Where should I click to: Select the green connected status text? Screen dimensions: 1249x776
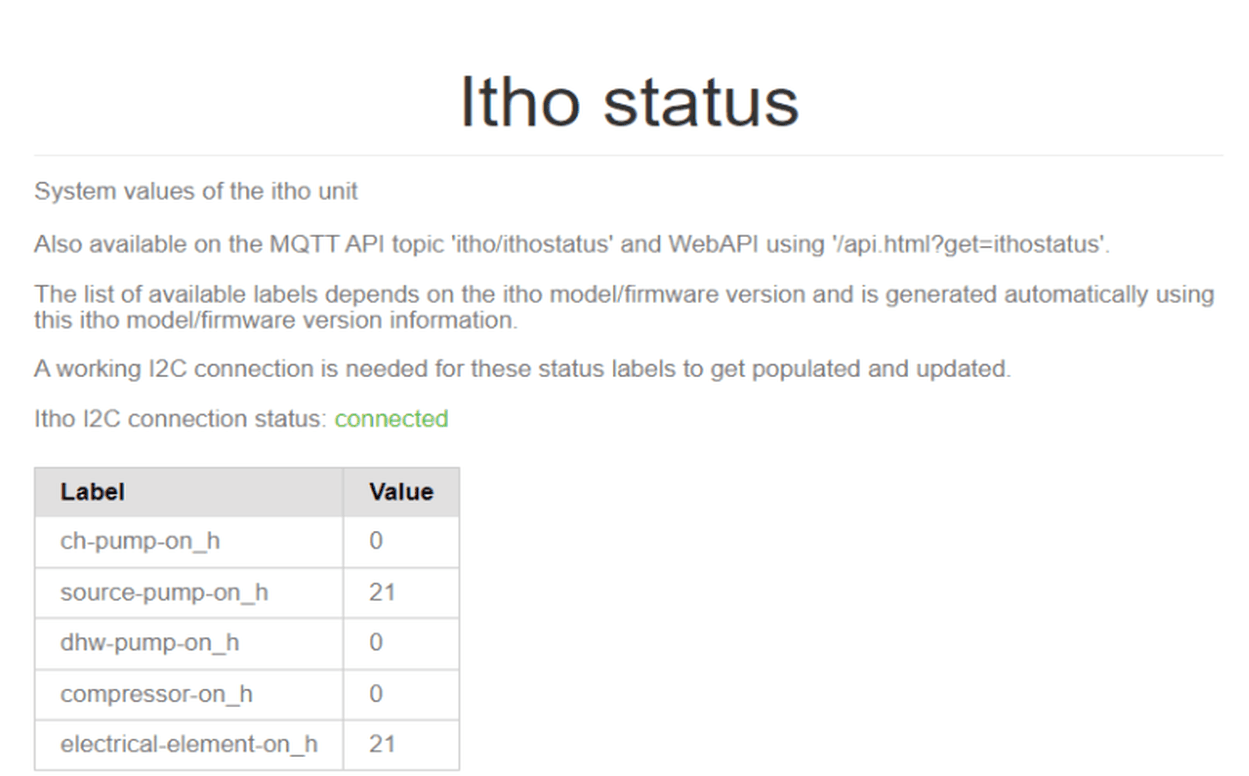coord(391,419)
